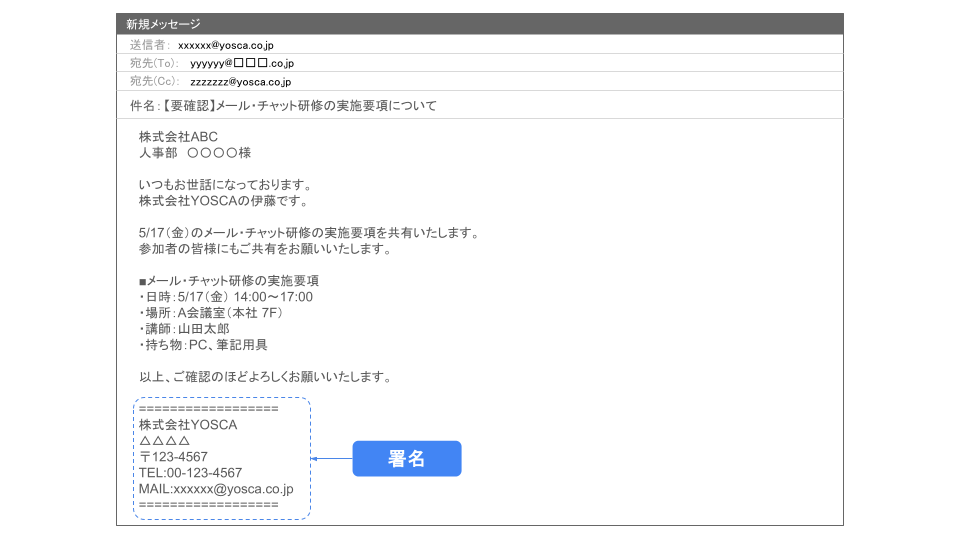Click the 株式会社ABC line in the body
The width and height of the screenshot is (960, 540).
178,137
